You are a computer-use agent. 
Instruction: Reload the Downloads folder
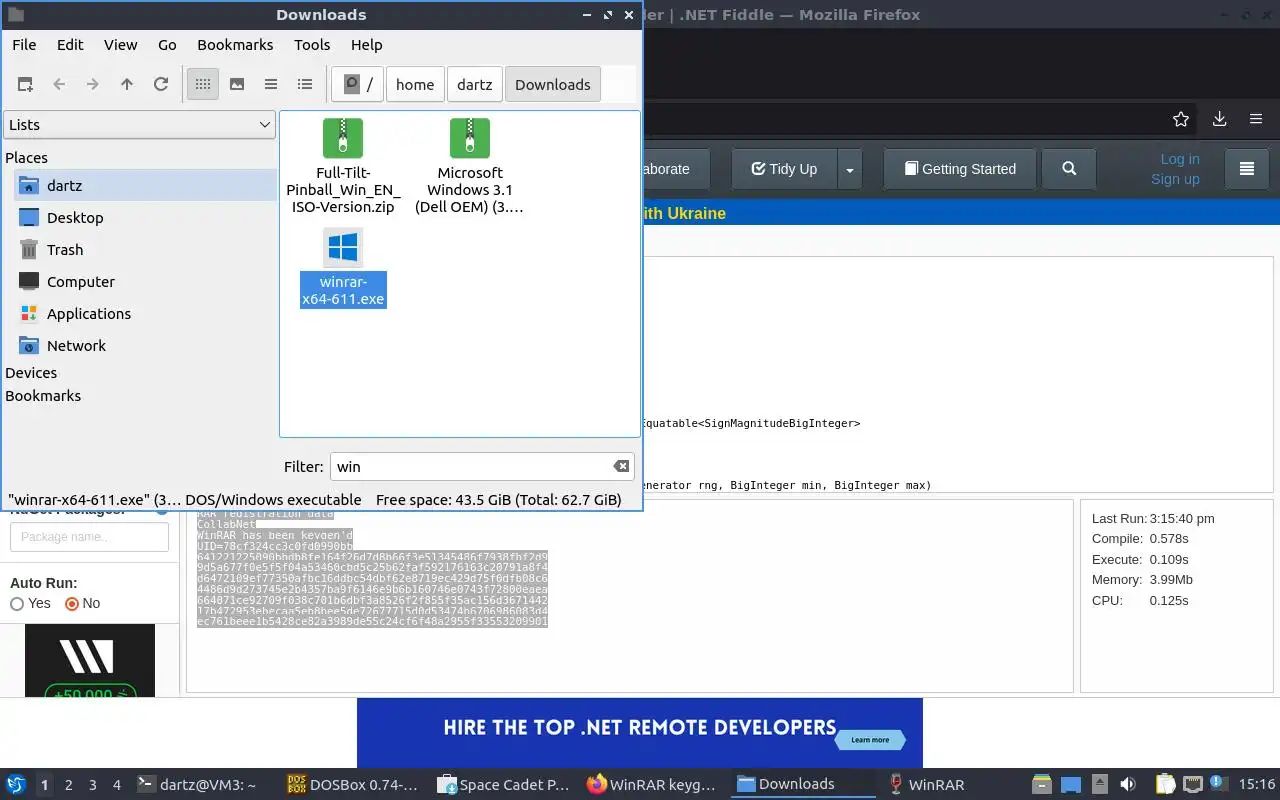(x=161, y=85)
